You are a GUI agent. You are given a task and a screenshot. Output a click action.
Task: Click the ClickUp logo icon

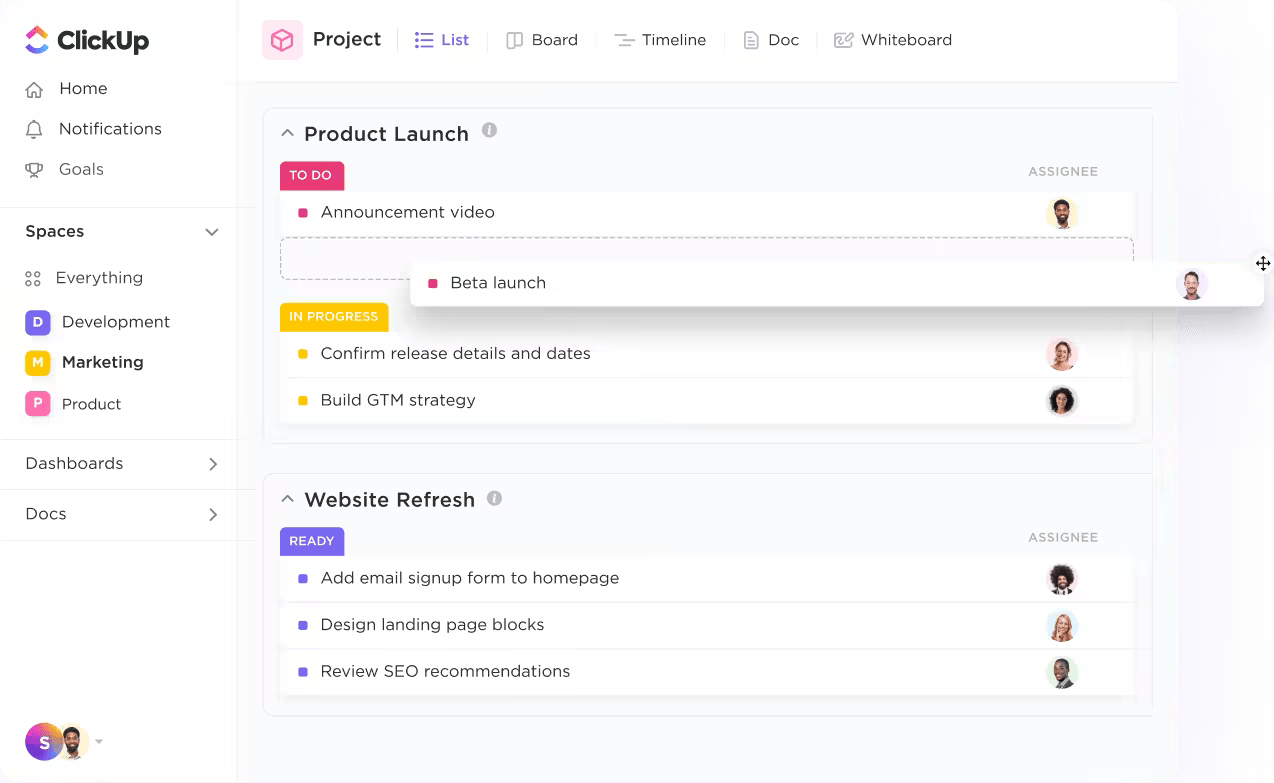tap(37, 40)
